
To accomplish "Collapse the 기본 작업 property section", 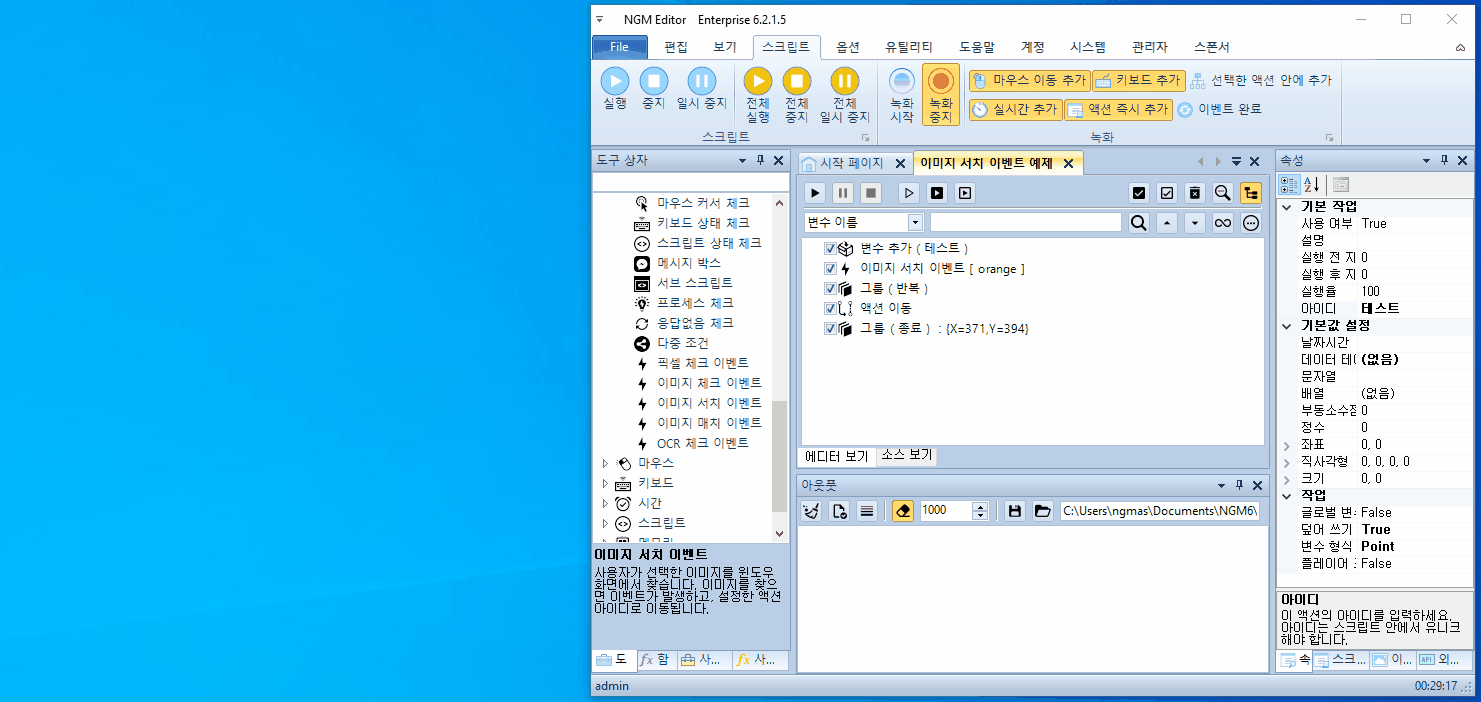I will [x=1287, y=206].
